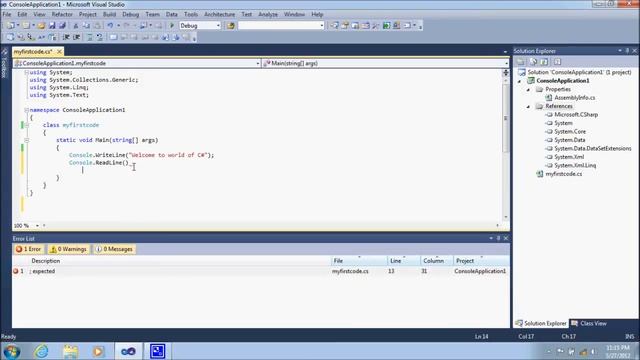This screenshot has width=640, height=360.
Task: Click the Find in Files icon
Action: pyautogui.click(x=231, y=26)
